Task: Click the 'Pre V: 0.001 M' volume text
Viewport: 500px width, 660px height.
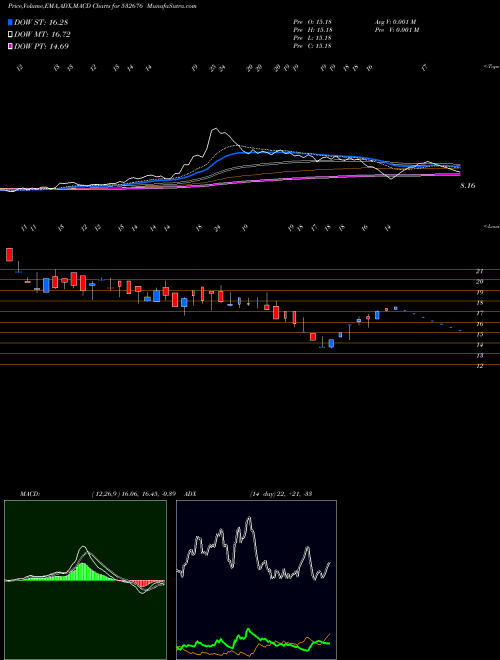Action: [x=396, y=30]
